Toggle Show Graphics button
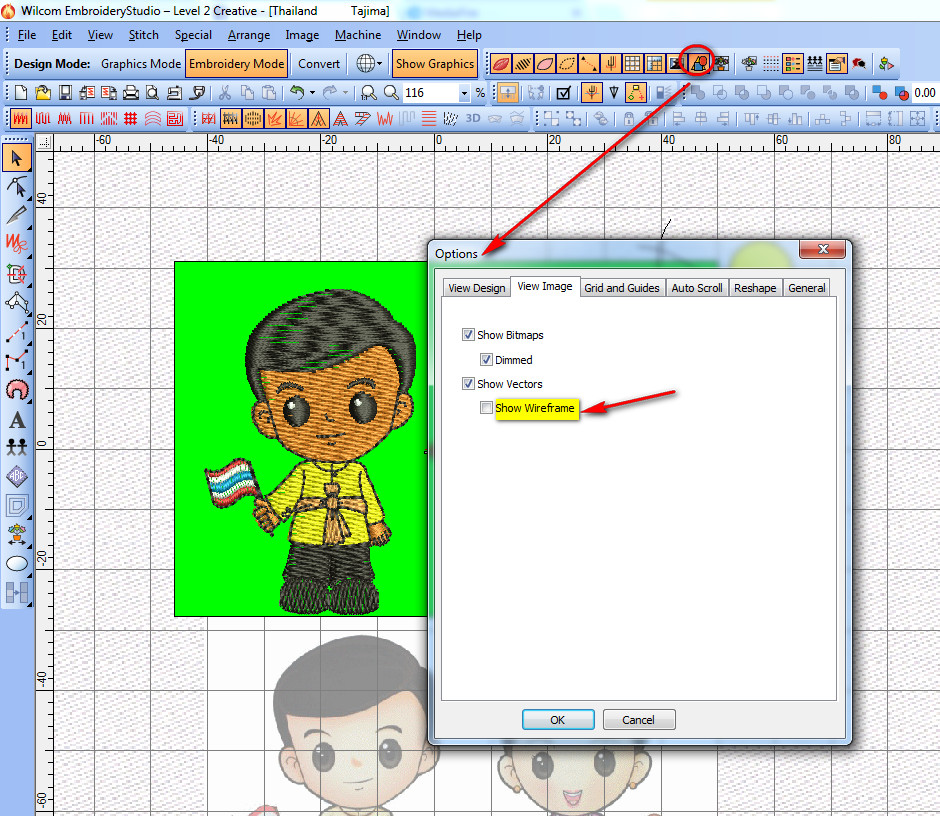The height and width of the screenshot is (816, 940). pos(435,64)
